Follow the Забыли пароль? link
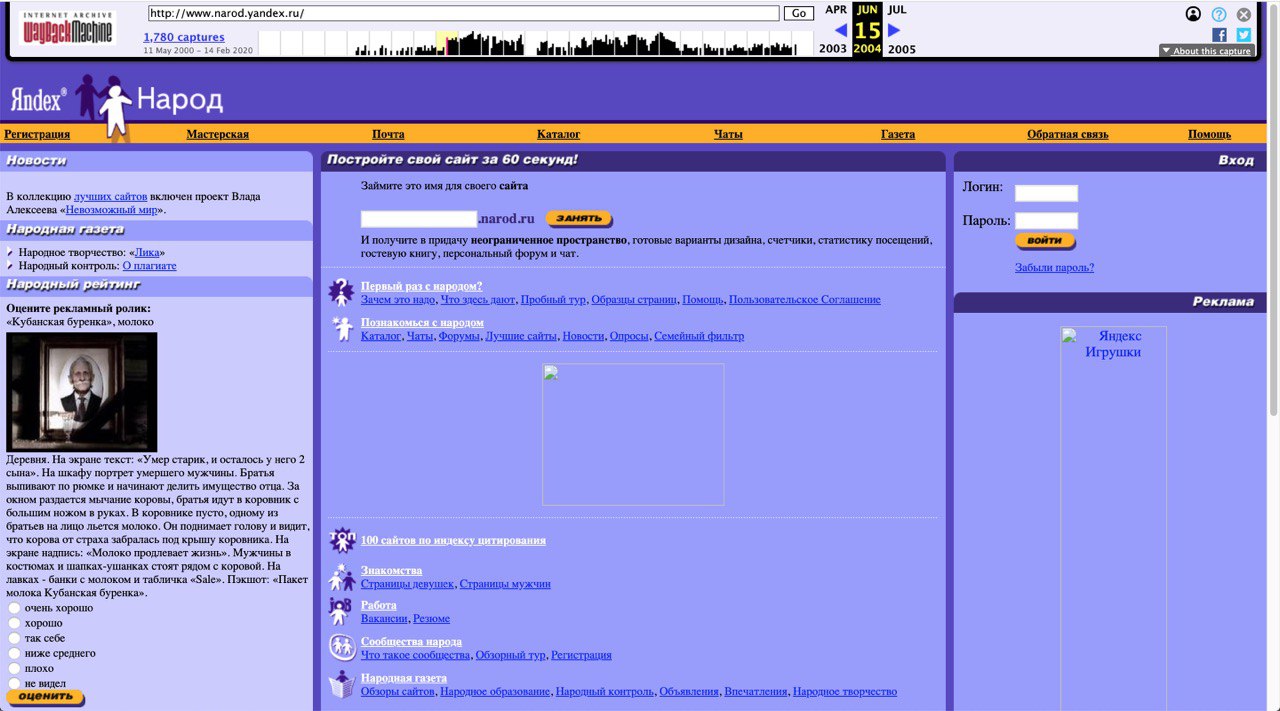 tap(1054, 268)
